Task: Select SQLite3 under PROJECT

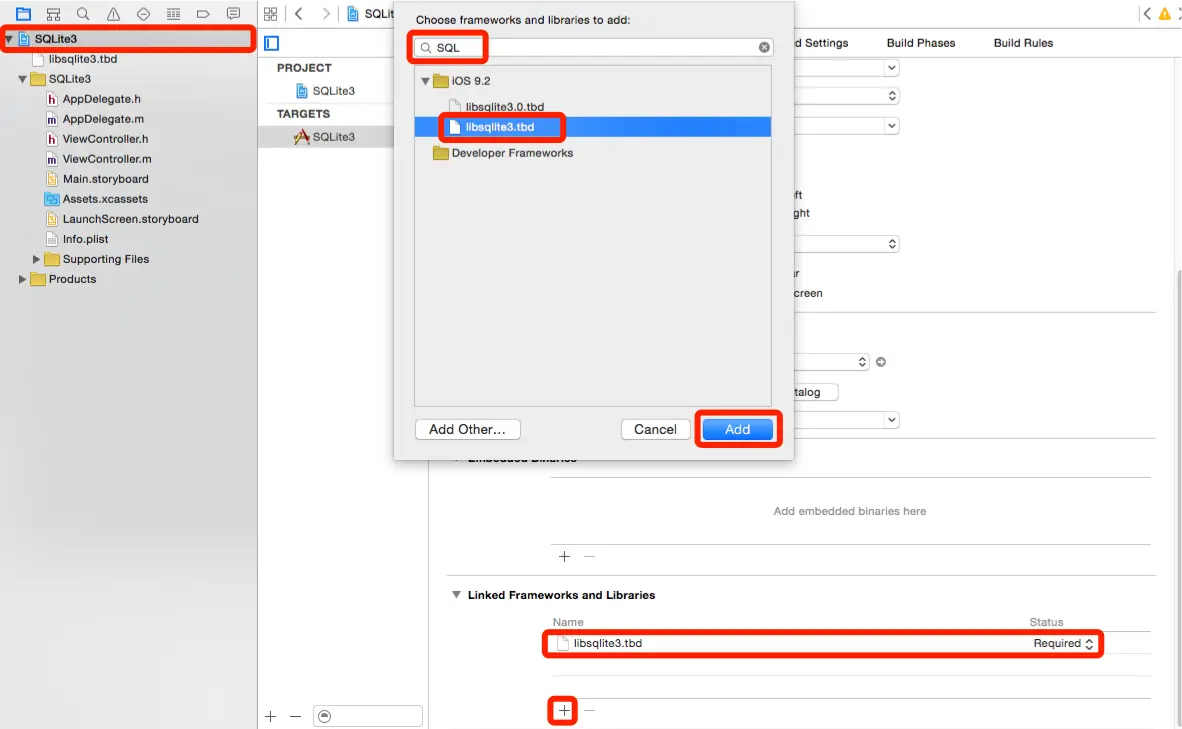Action: point(333,90)
